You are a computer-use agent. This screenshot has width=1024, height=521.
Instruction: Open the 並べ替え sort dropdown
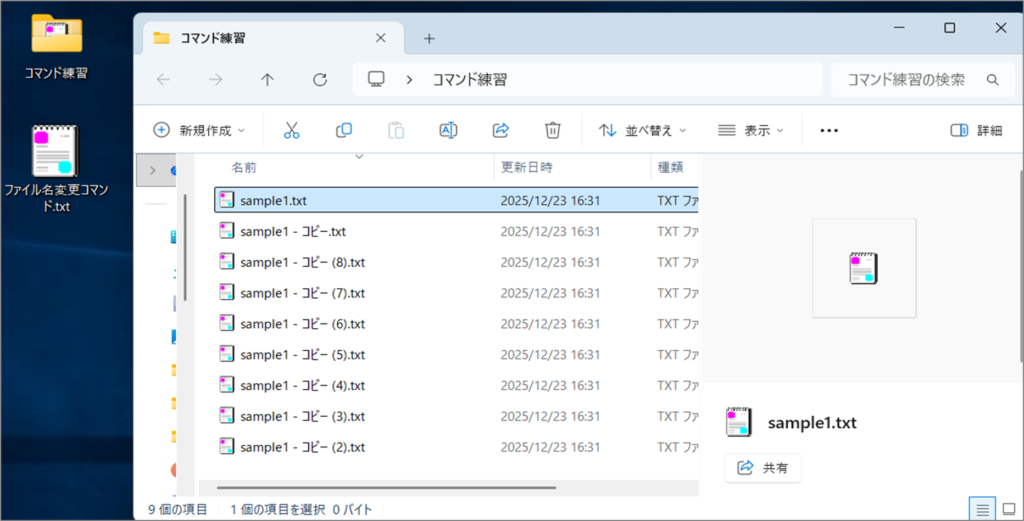tap(643, 130)
